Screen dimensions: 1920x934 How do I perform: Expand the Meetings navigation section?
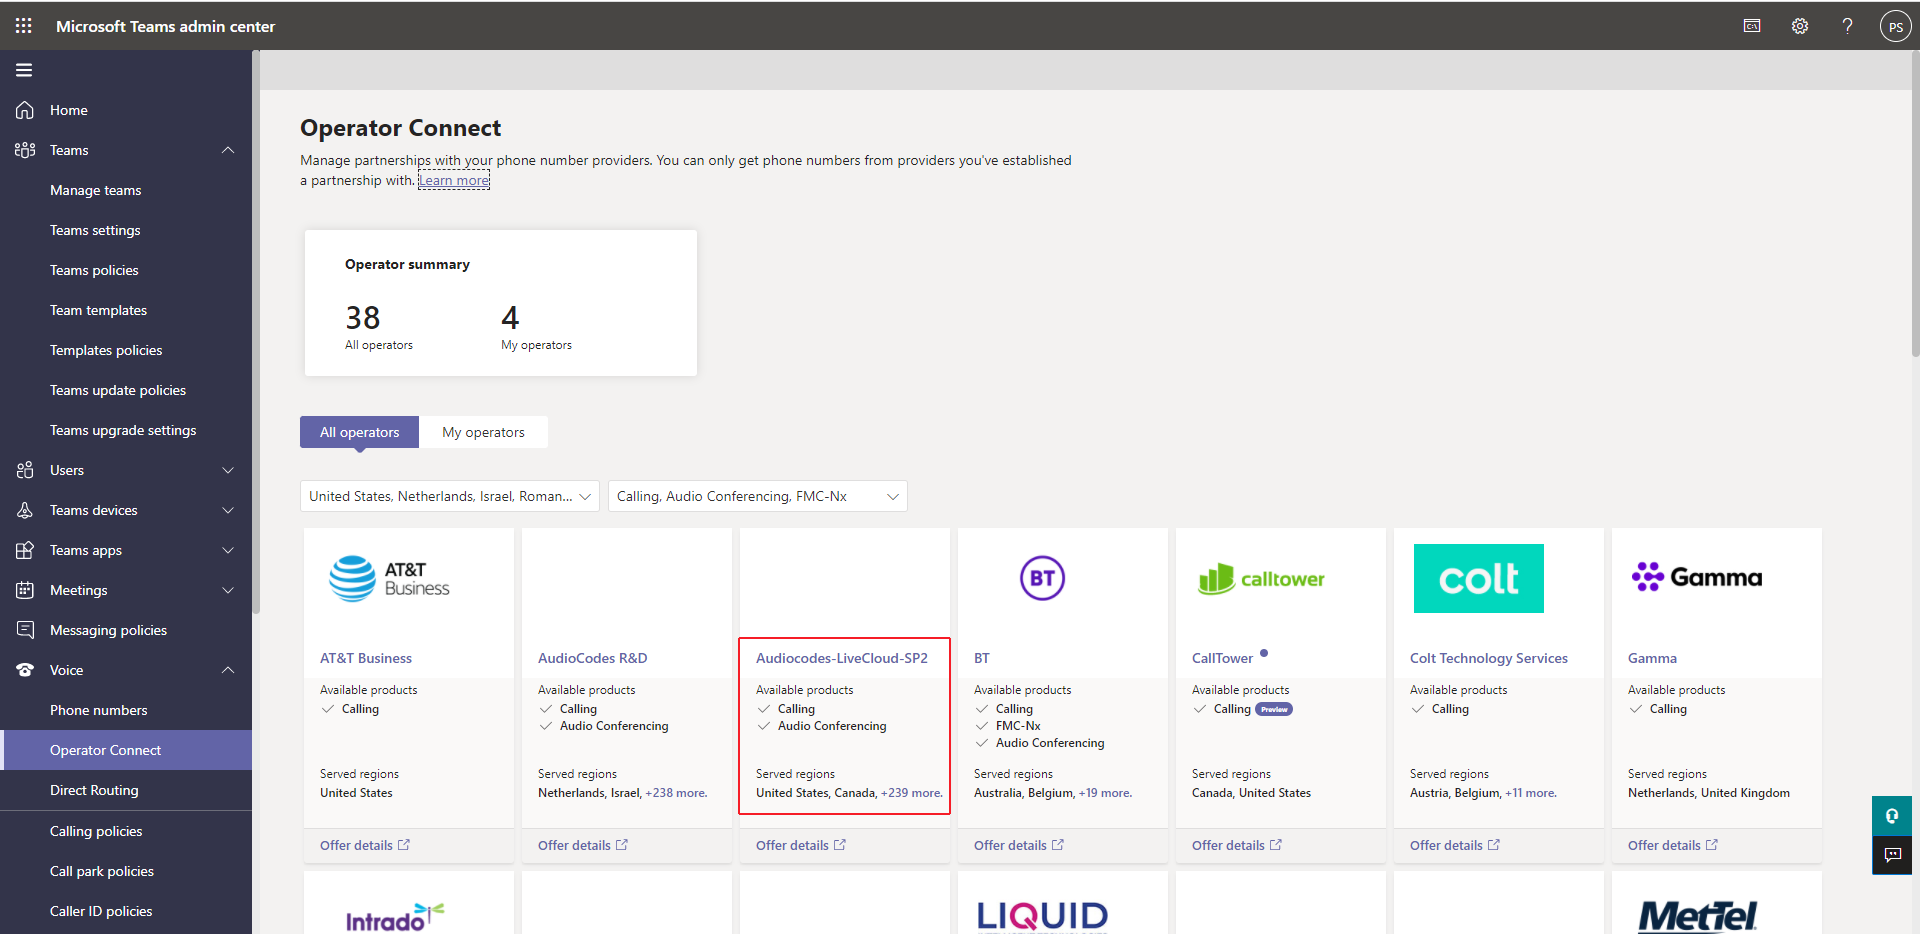click(x=228, y=590)
